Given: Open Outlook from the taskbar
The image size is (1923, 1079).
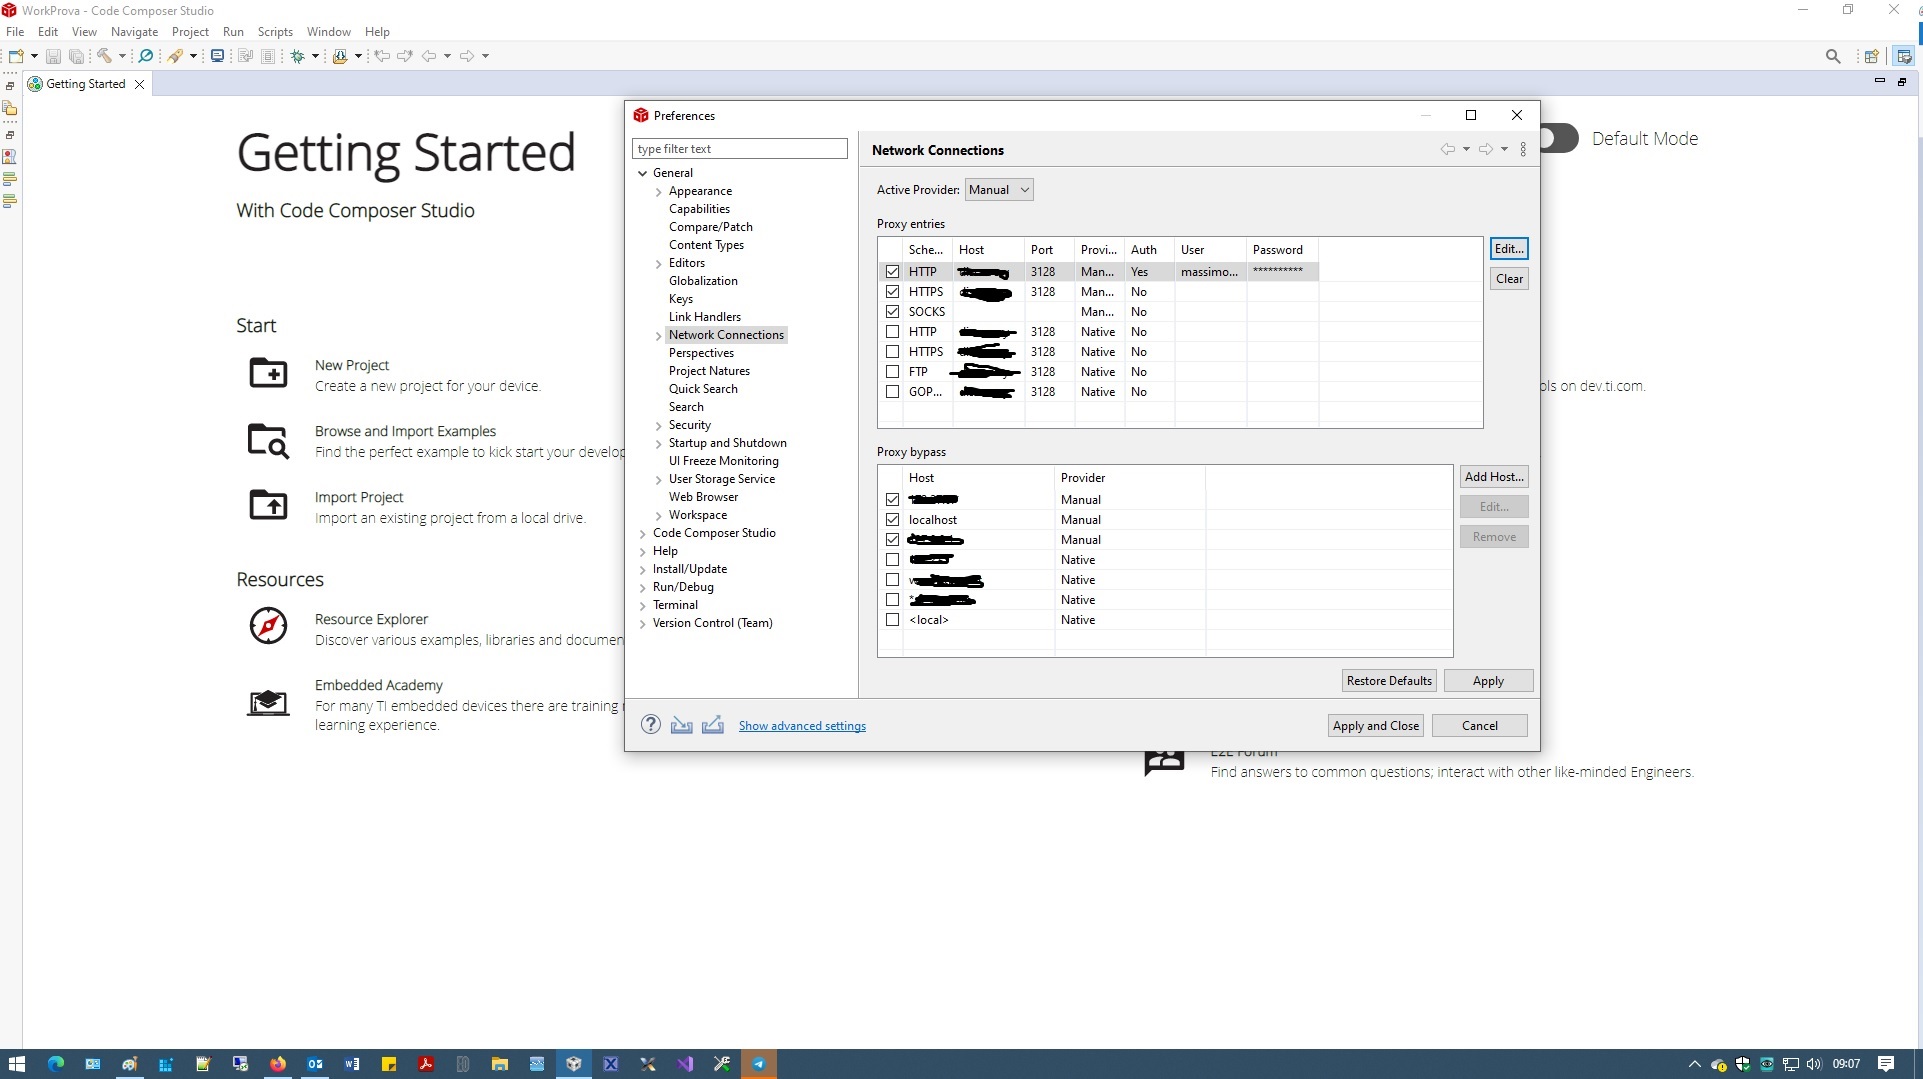Looking at the screenshot, I should 315,1064.
